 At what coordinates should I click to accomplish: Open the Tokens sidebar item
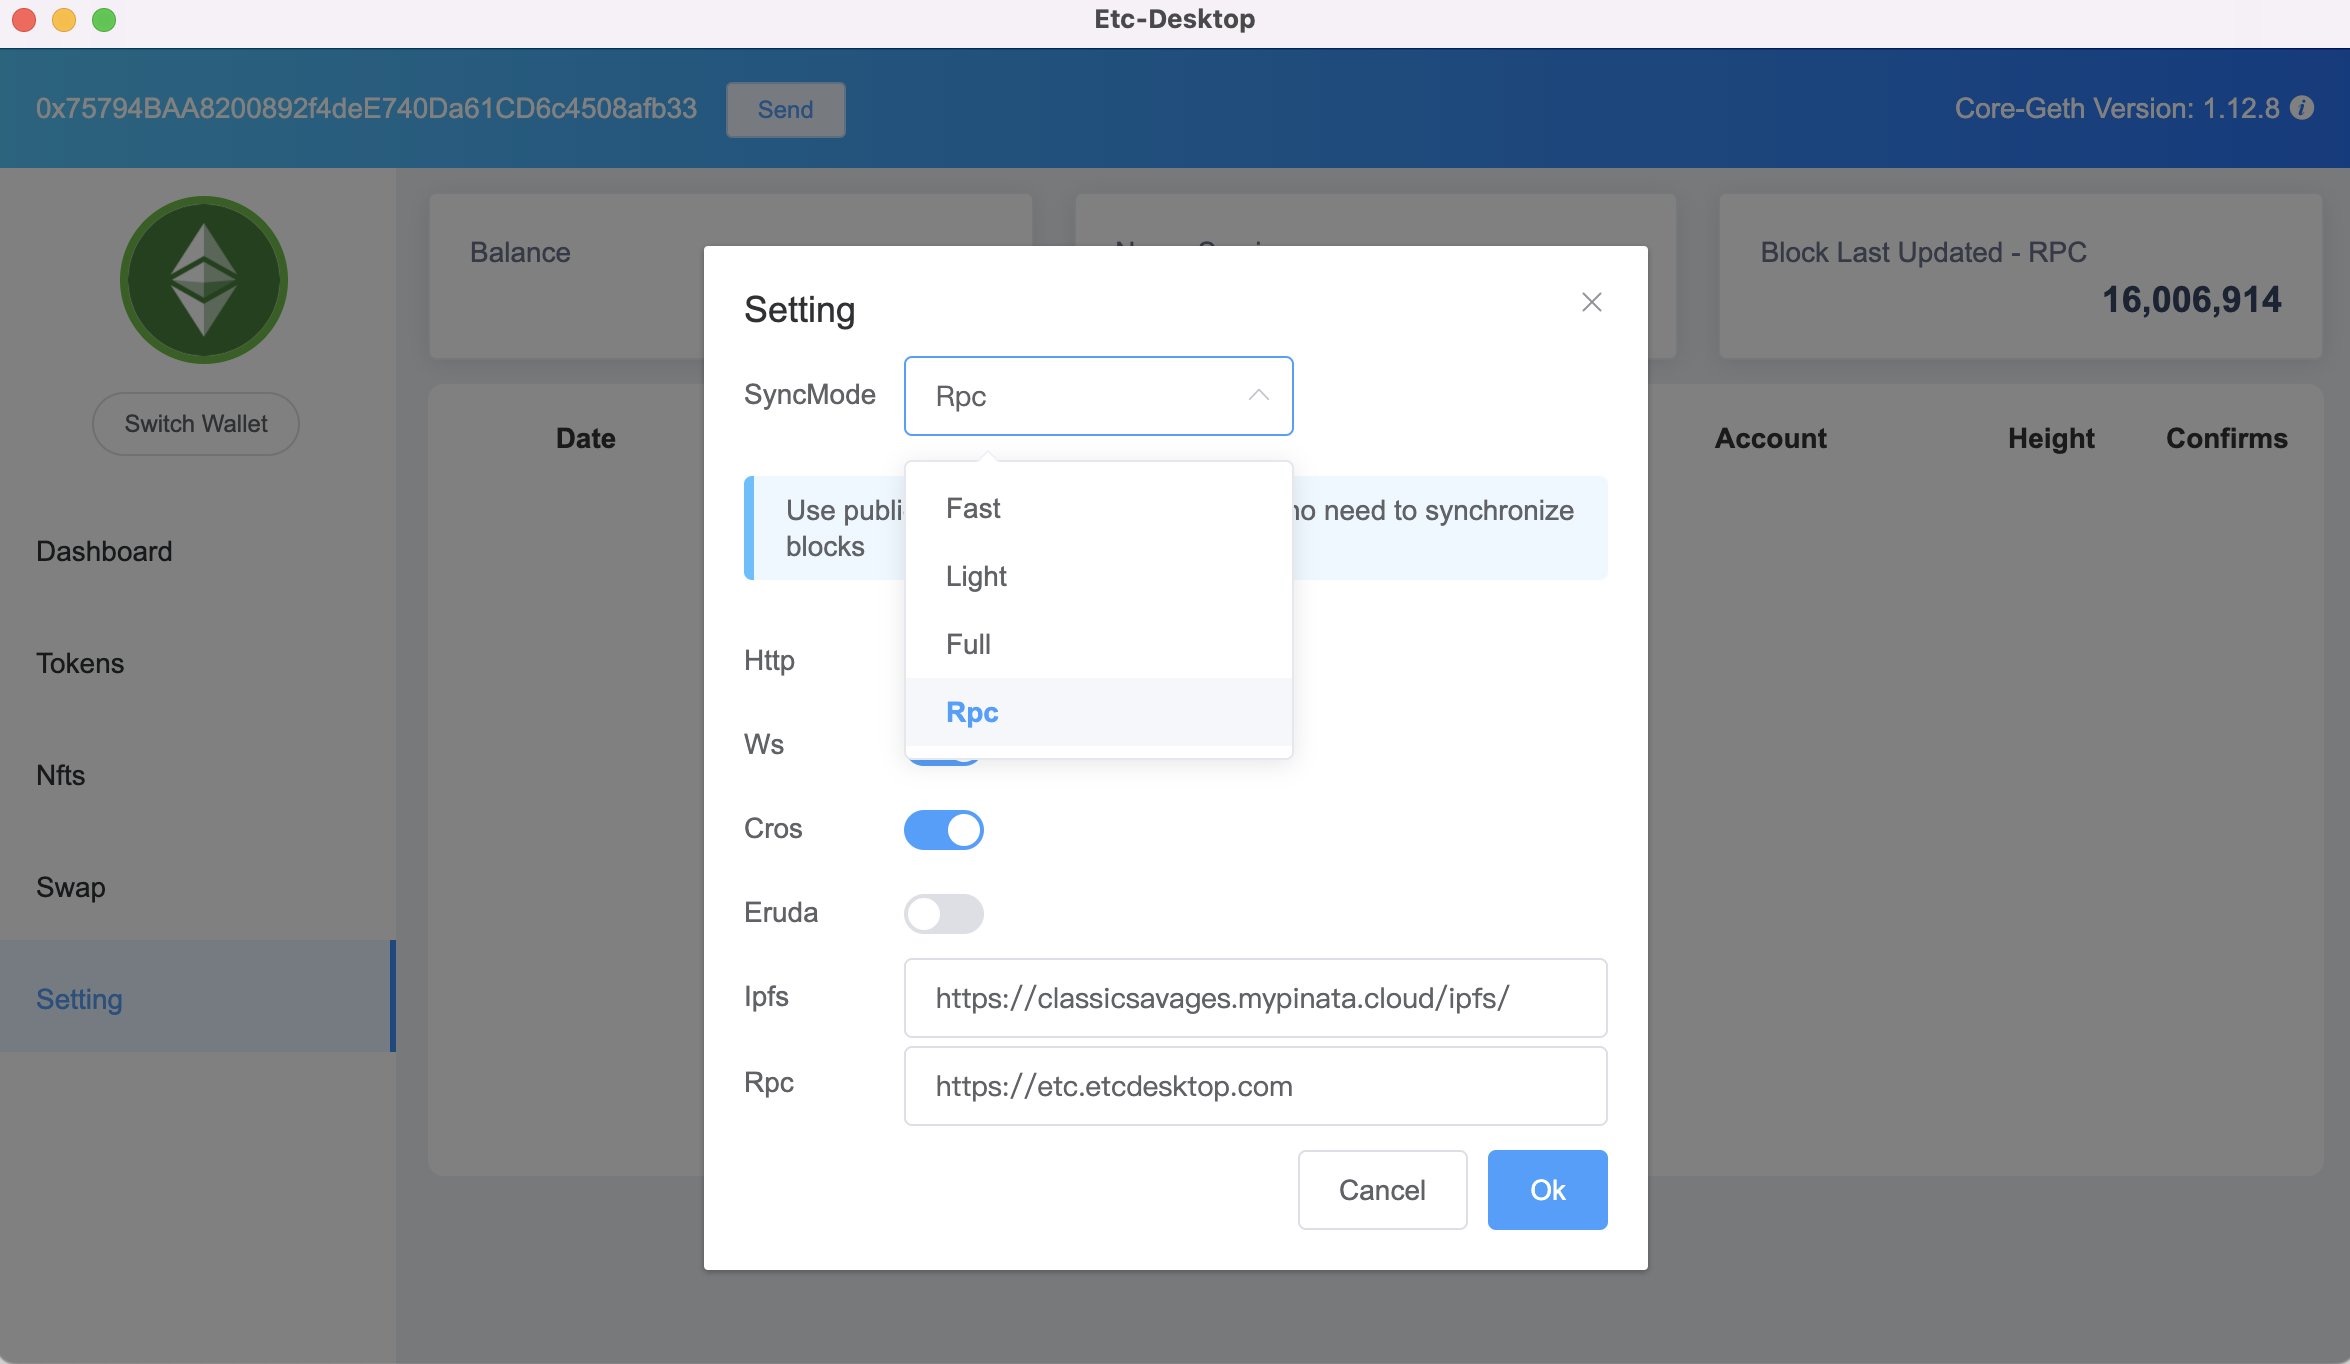coord(198,663)
